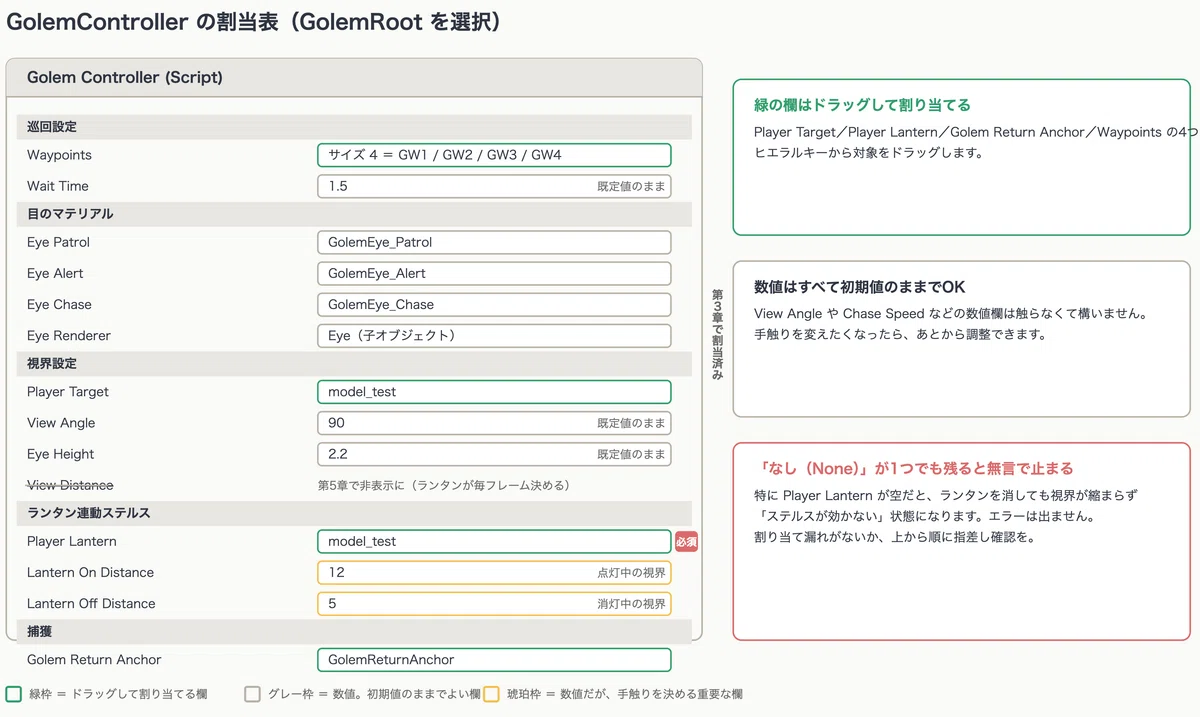Click the '第5章で非表示に' note text
Viewport: 1200px width, 717px height.
[444, 486]
